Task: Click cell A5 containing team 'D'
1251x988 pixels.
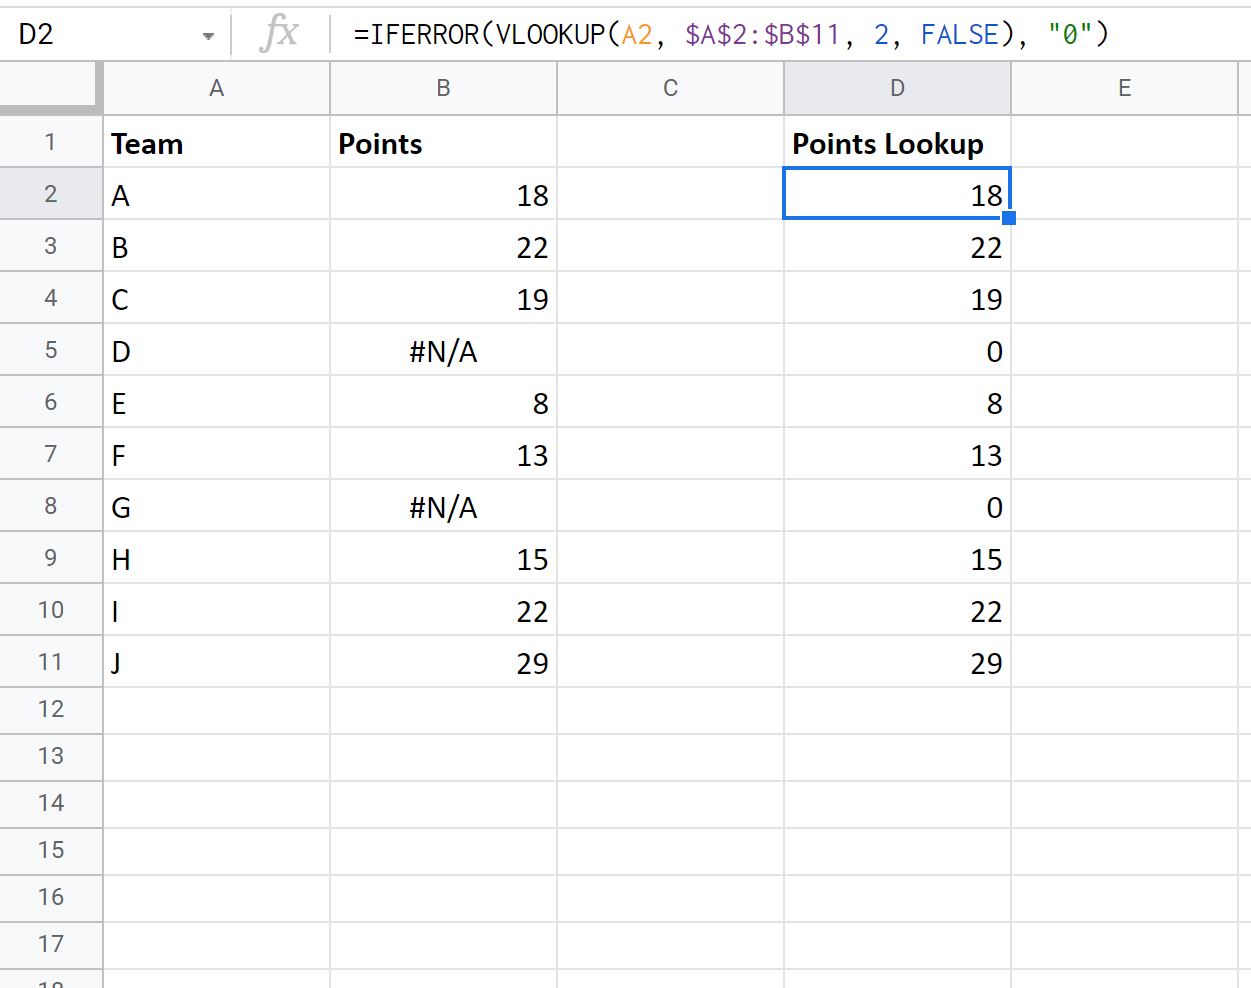Action: [217, 350]
